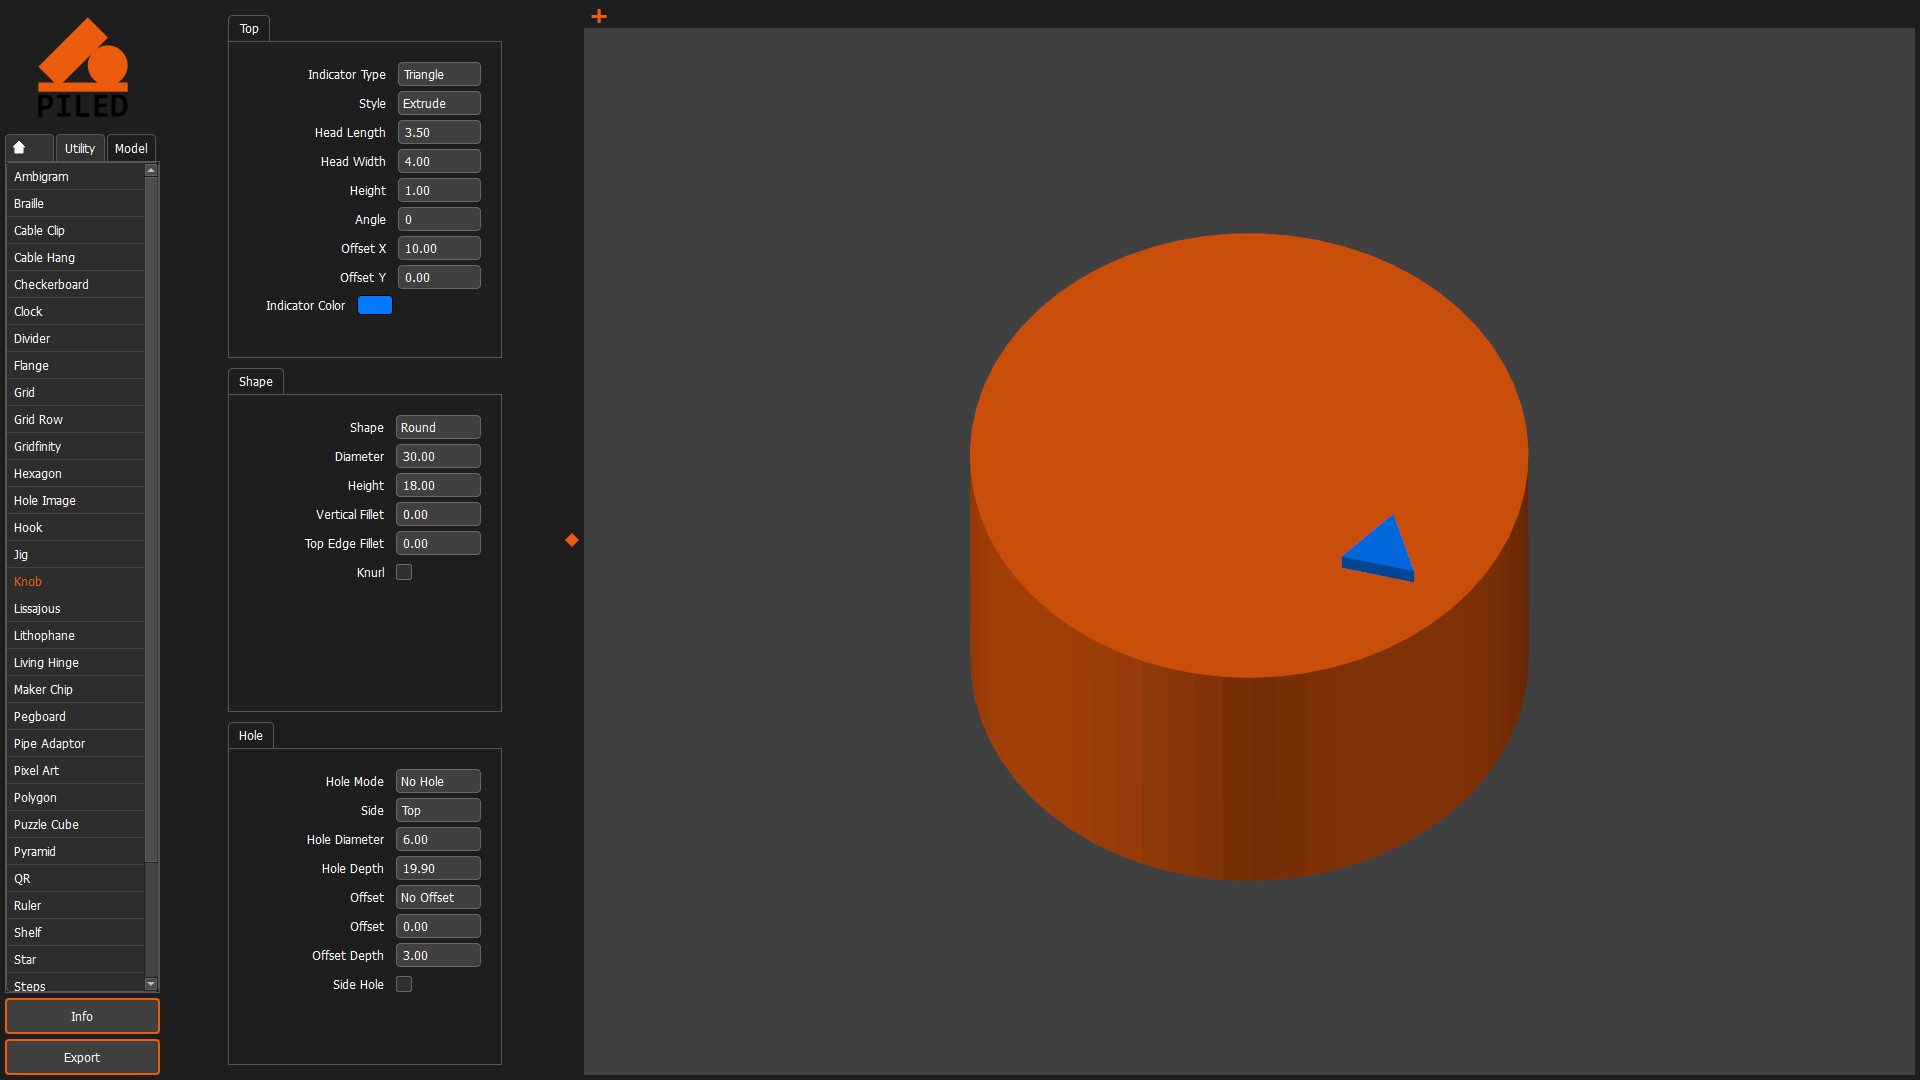Open the Indicator Type dropdown
The image size is (1920, 1080).
(x=438, y=74)
